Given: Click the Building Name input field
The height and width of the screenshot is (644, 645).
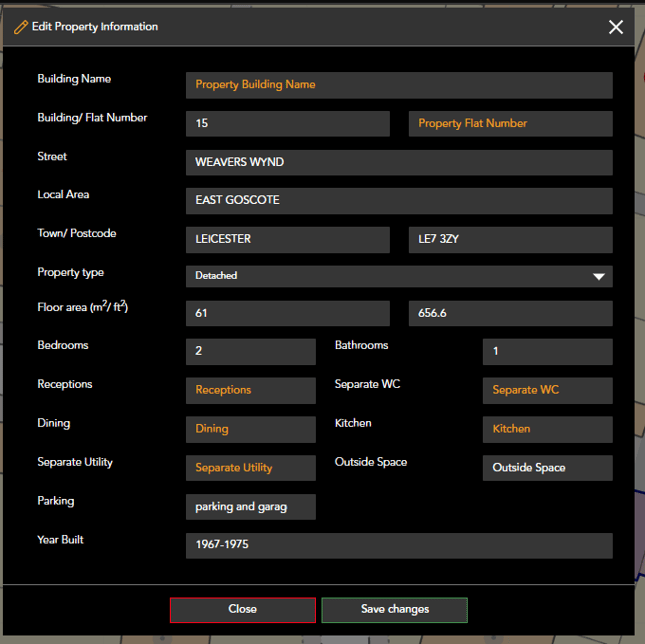Looking at the screenshot, I should [398, 85].
